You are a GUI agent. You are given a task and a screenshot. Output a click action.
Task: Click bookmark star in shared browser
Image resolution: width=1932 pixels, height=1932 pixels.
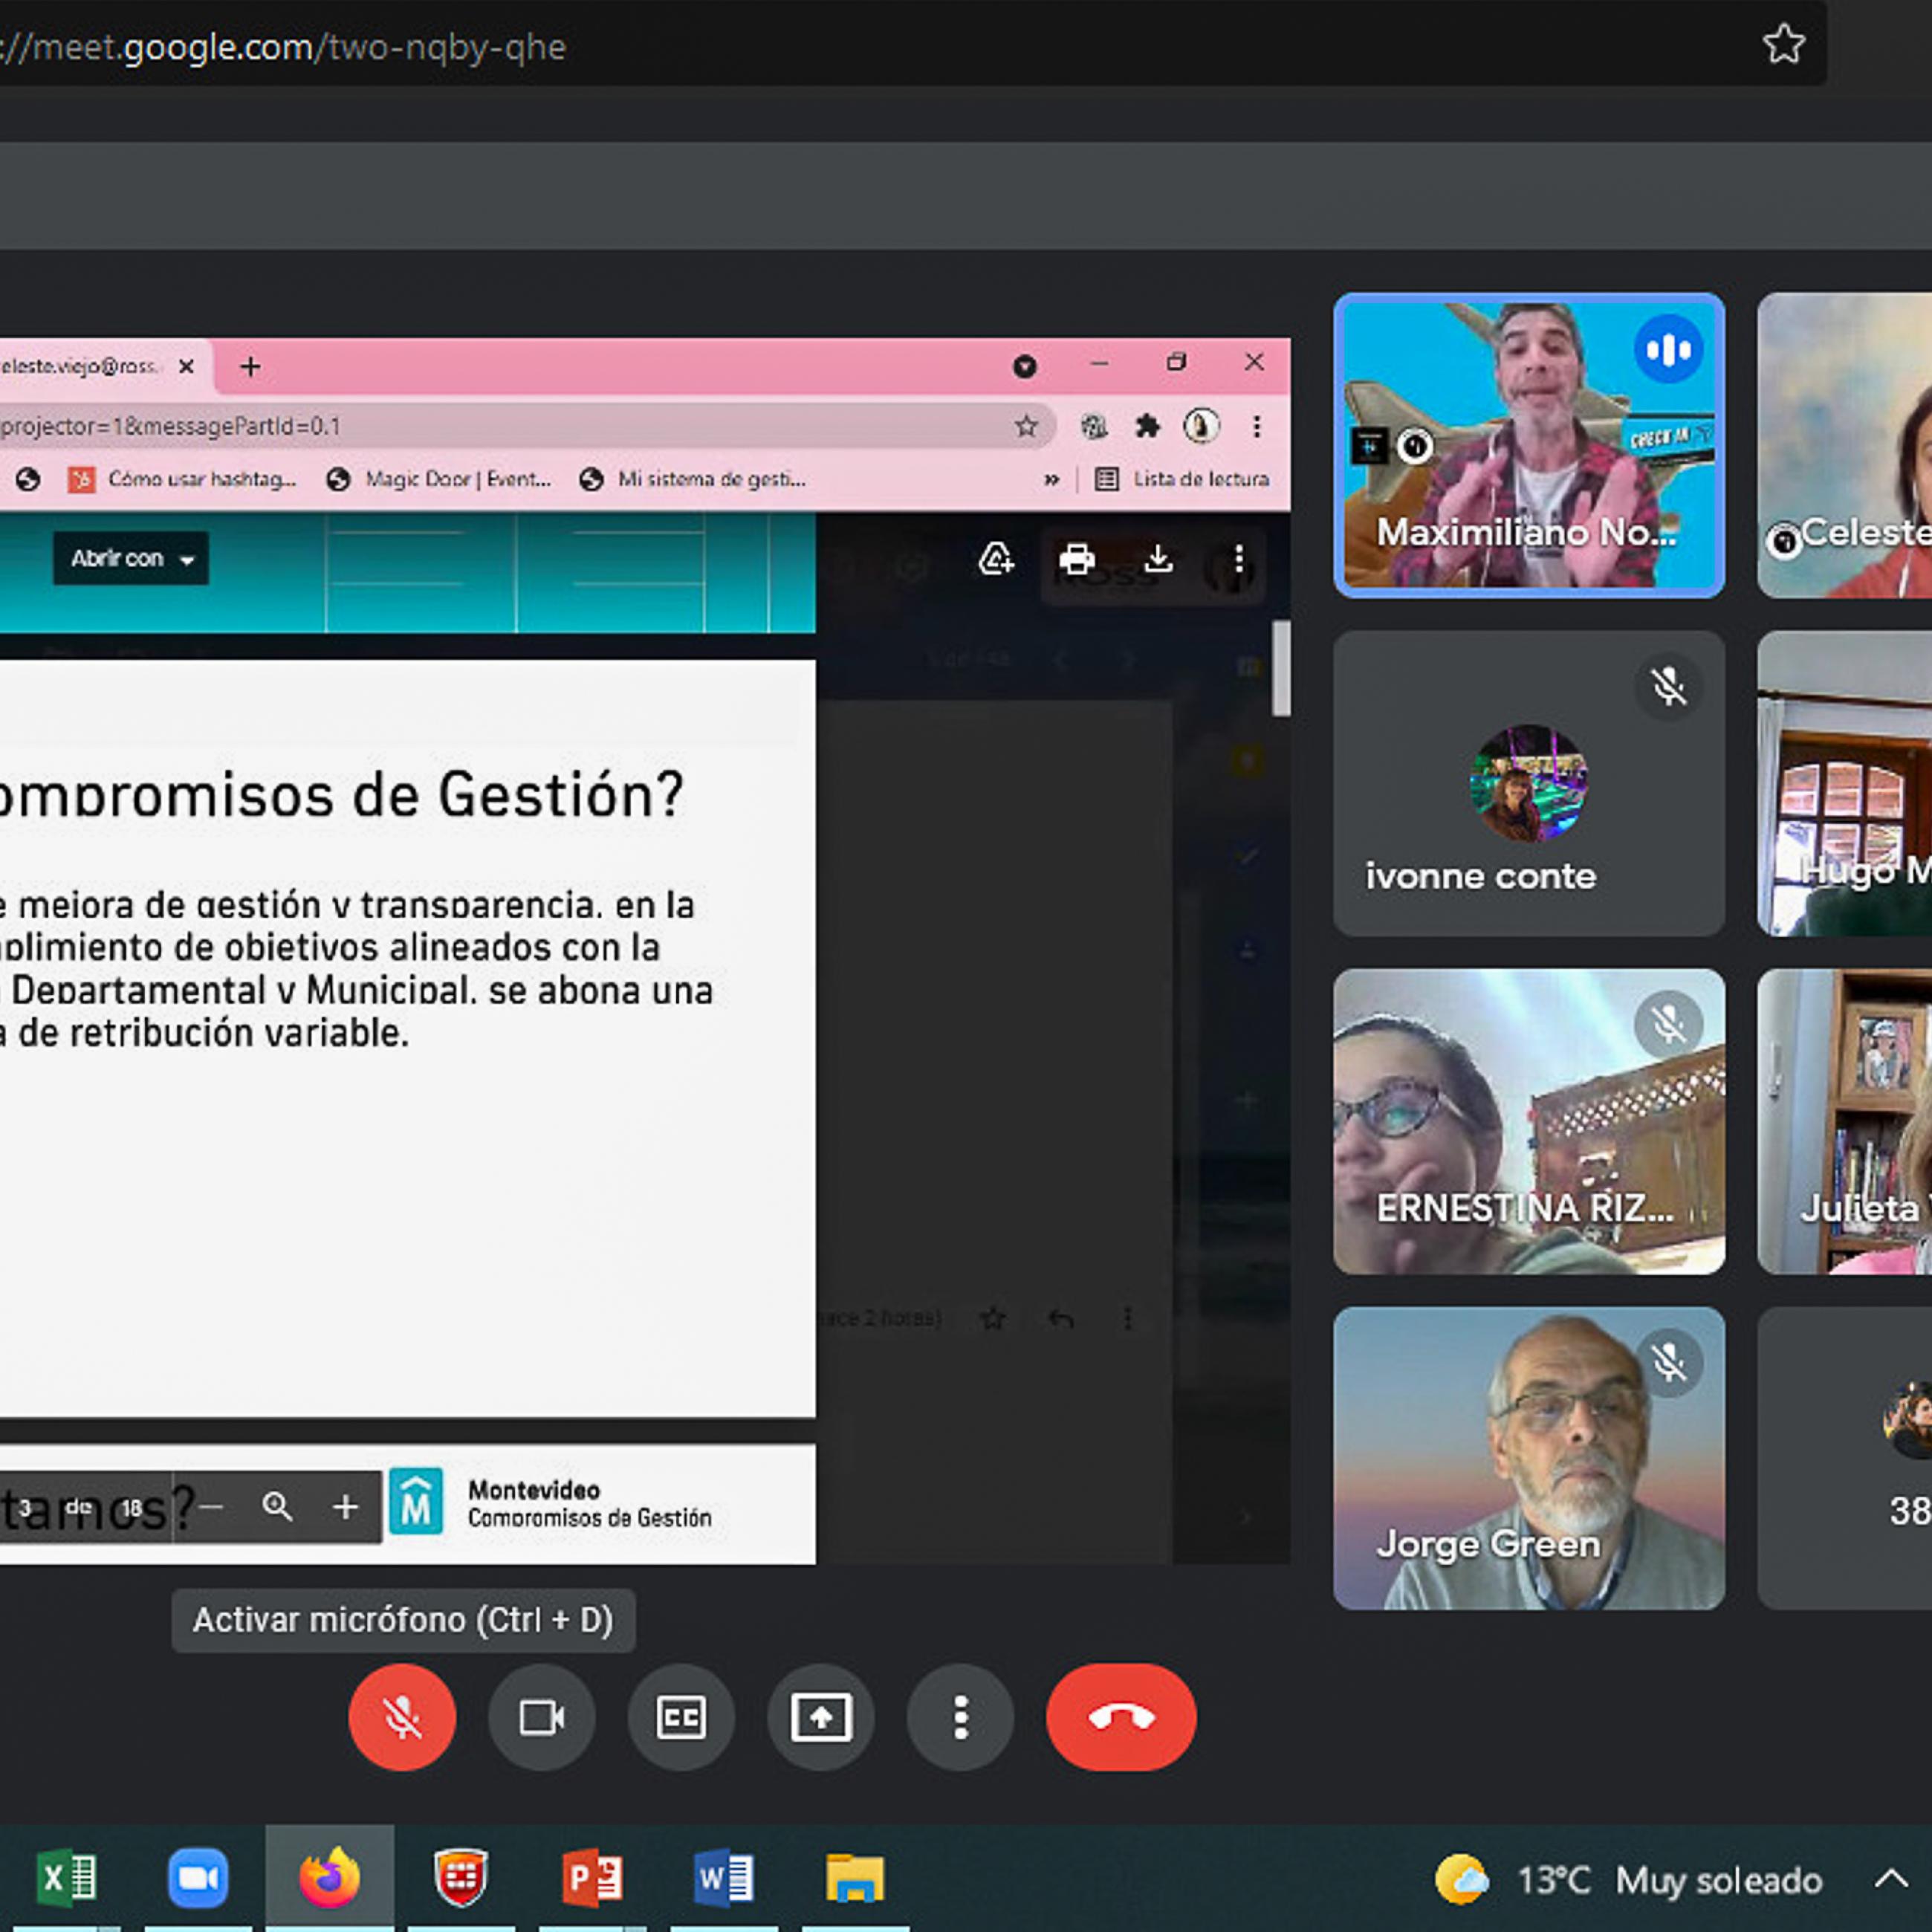(1026, 427)
